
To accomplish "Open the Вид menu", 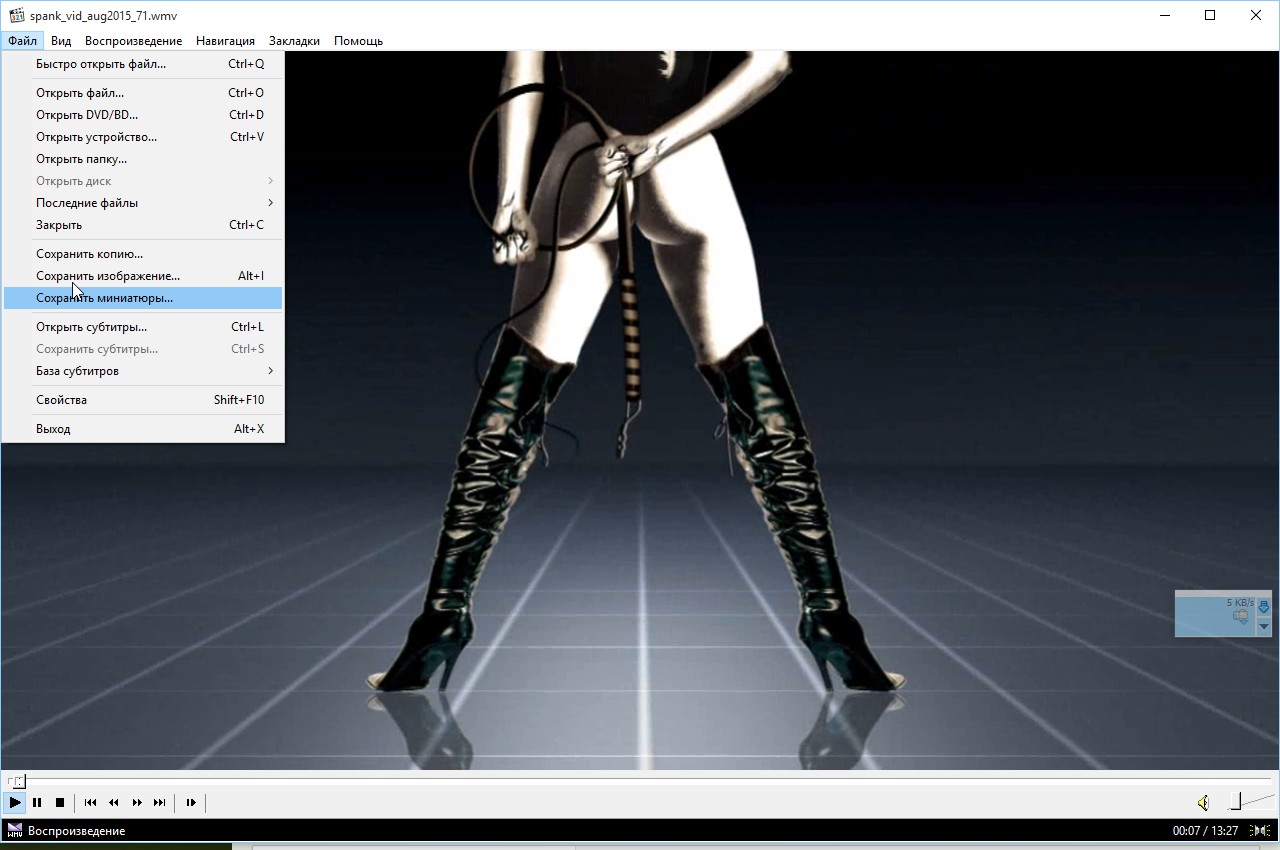I will click(61, 41).
